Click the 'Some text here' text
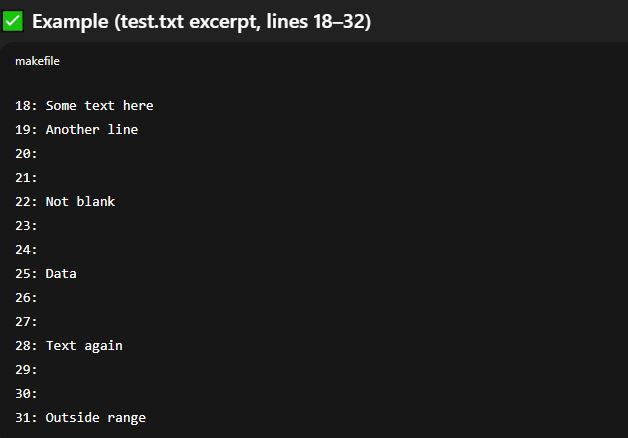628x438 pixels. click(99, 105)
